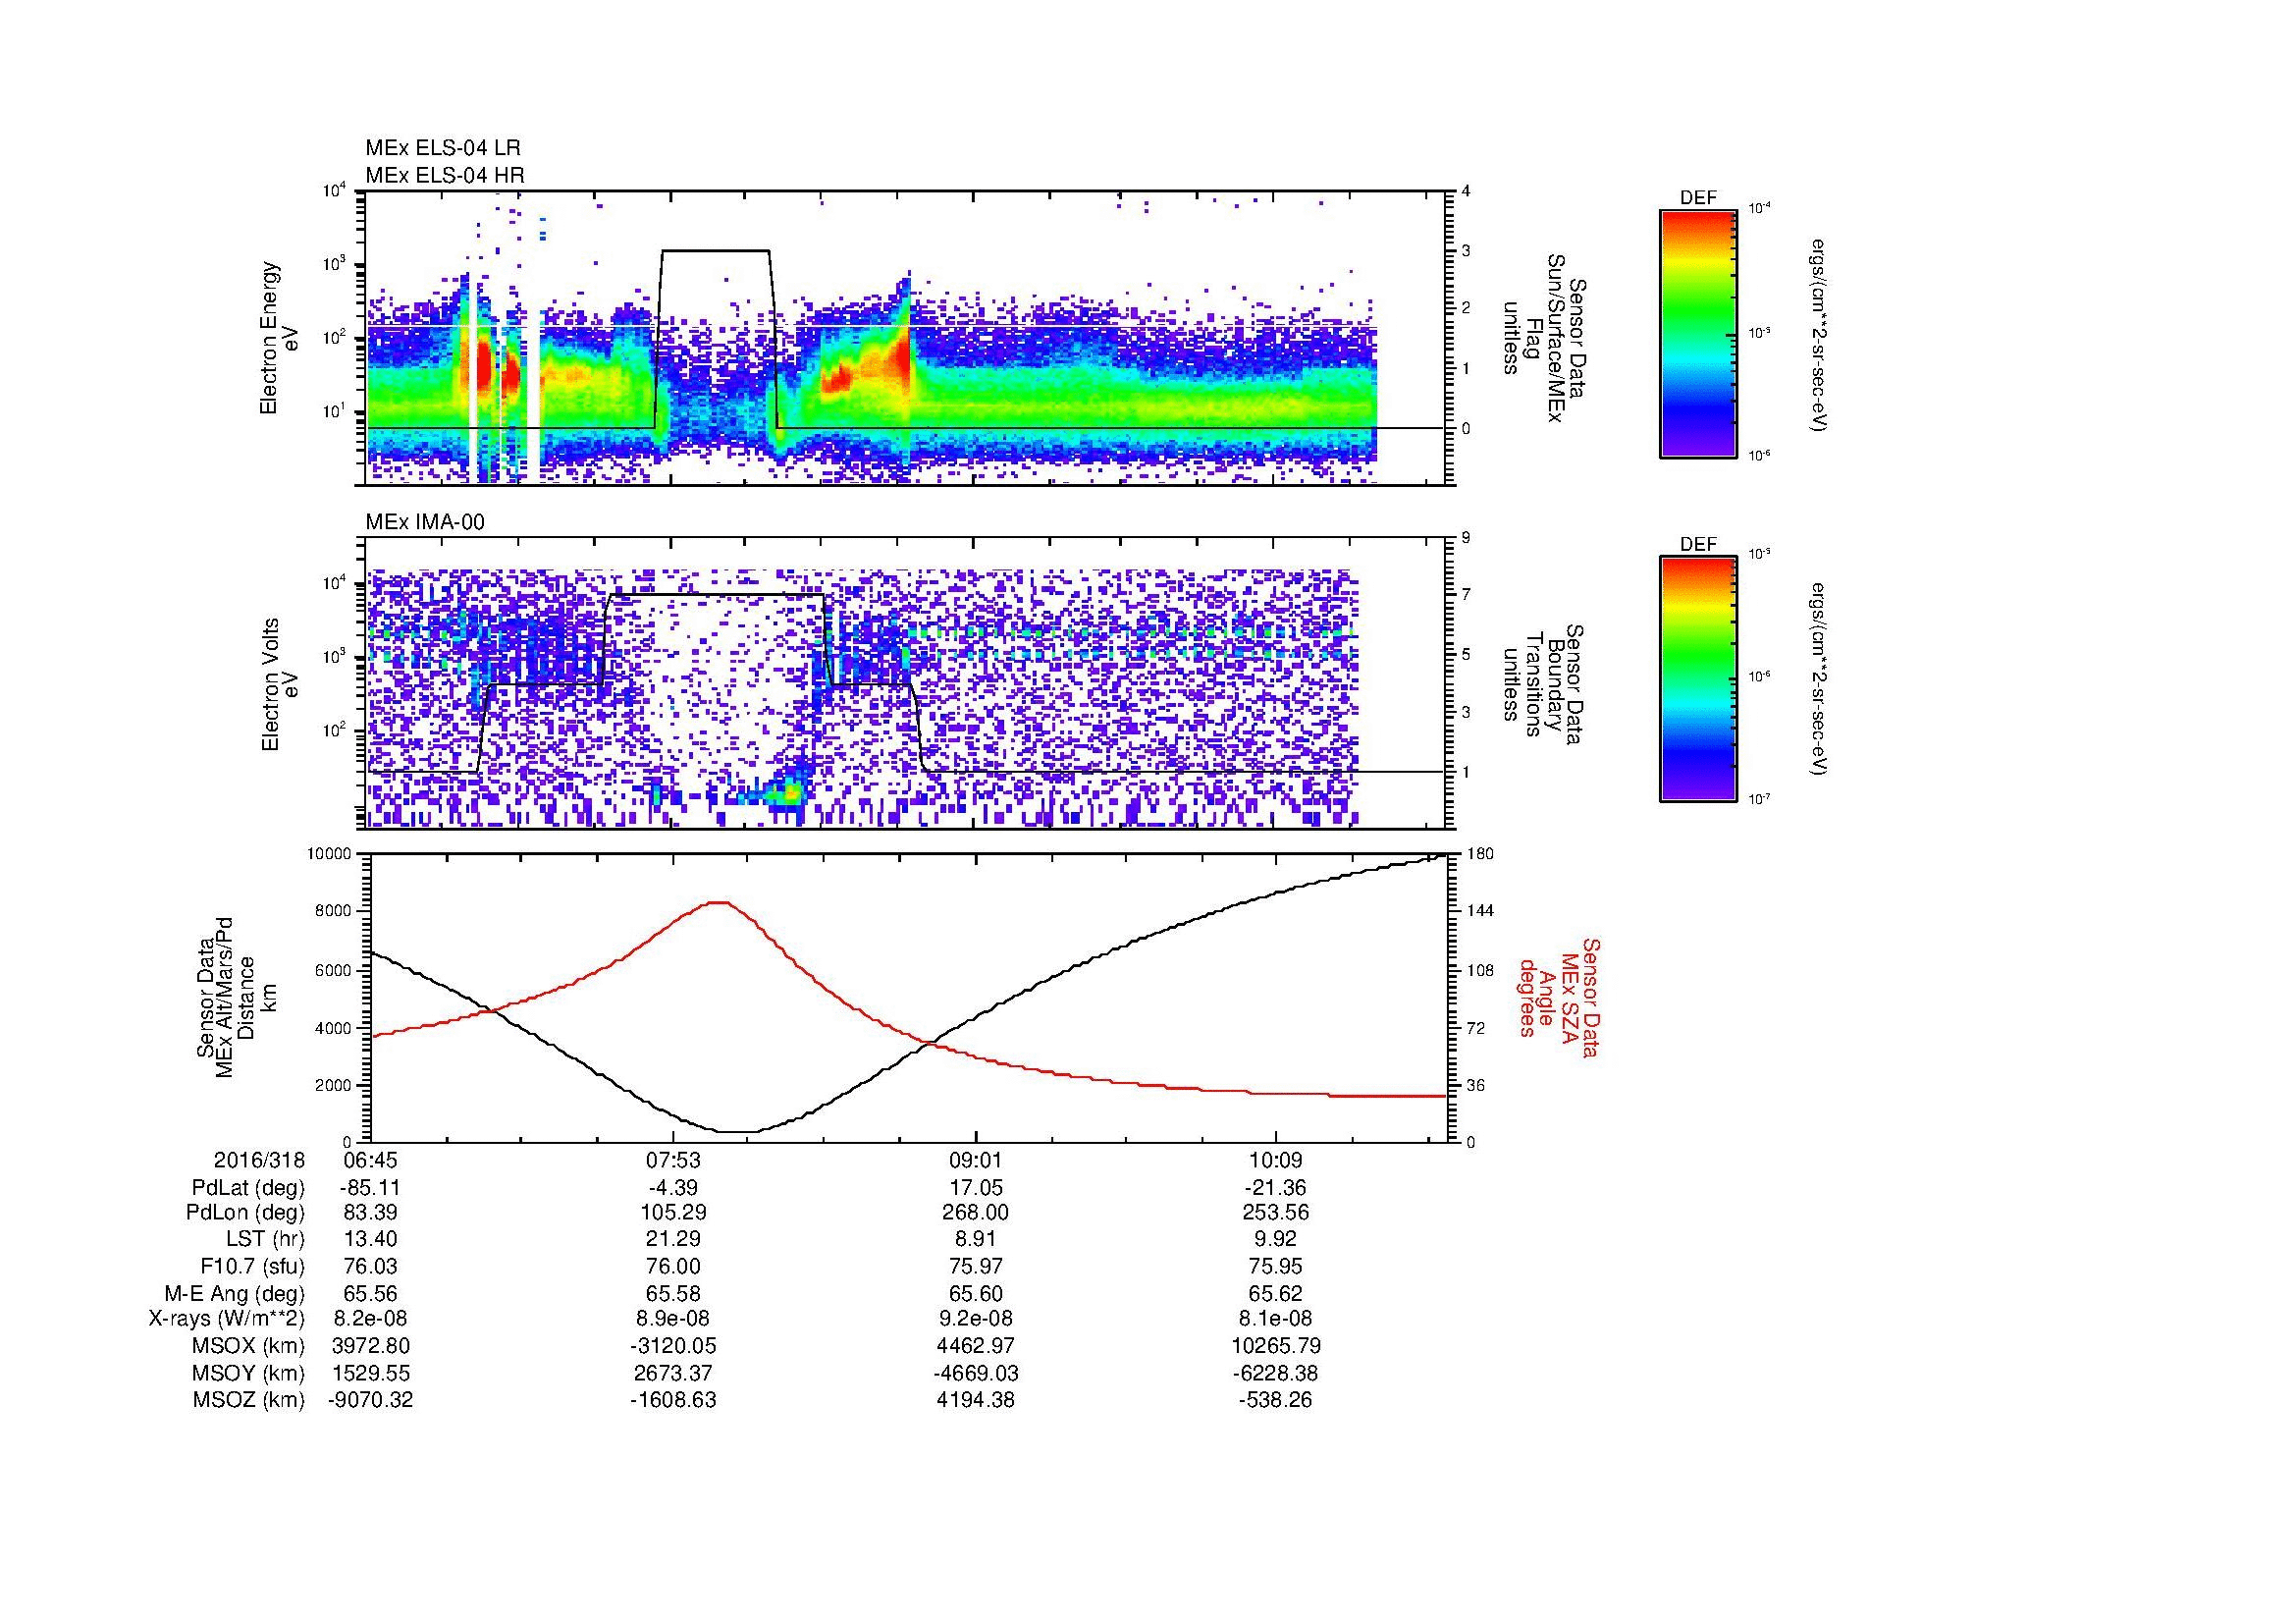
Task: Click the MSOY value '1529.55'
Action: click(x=370, y=1373)
